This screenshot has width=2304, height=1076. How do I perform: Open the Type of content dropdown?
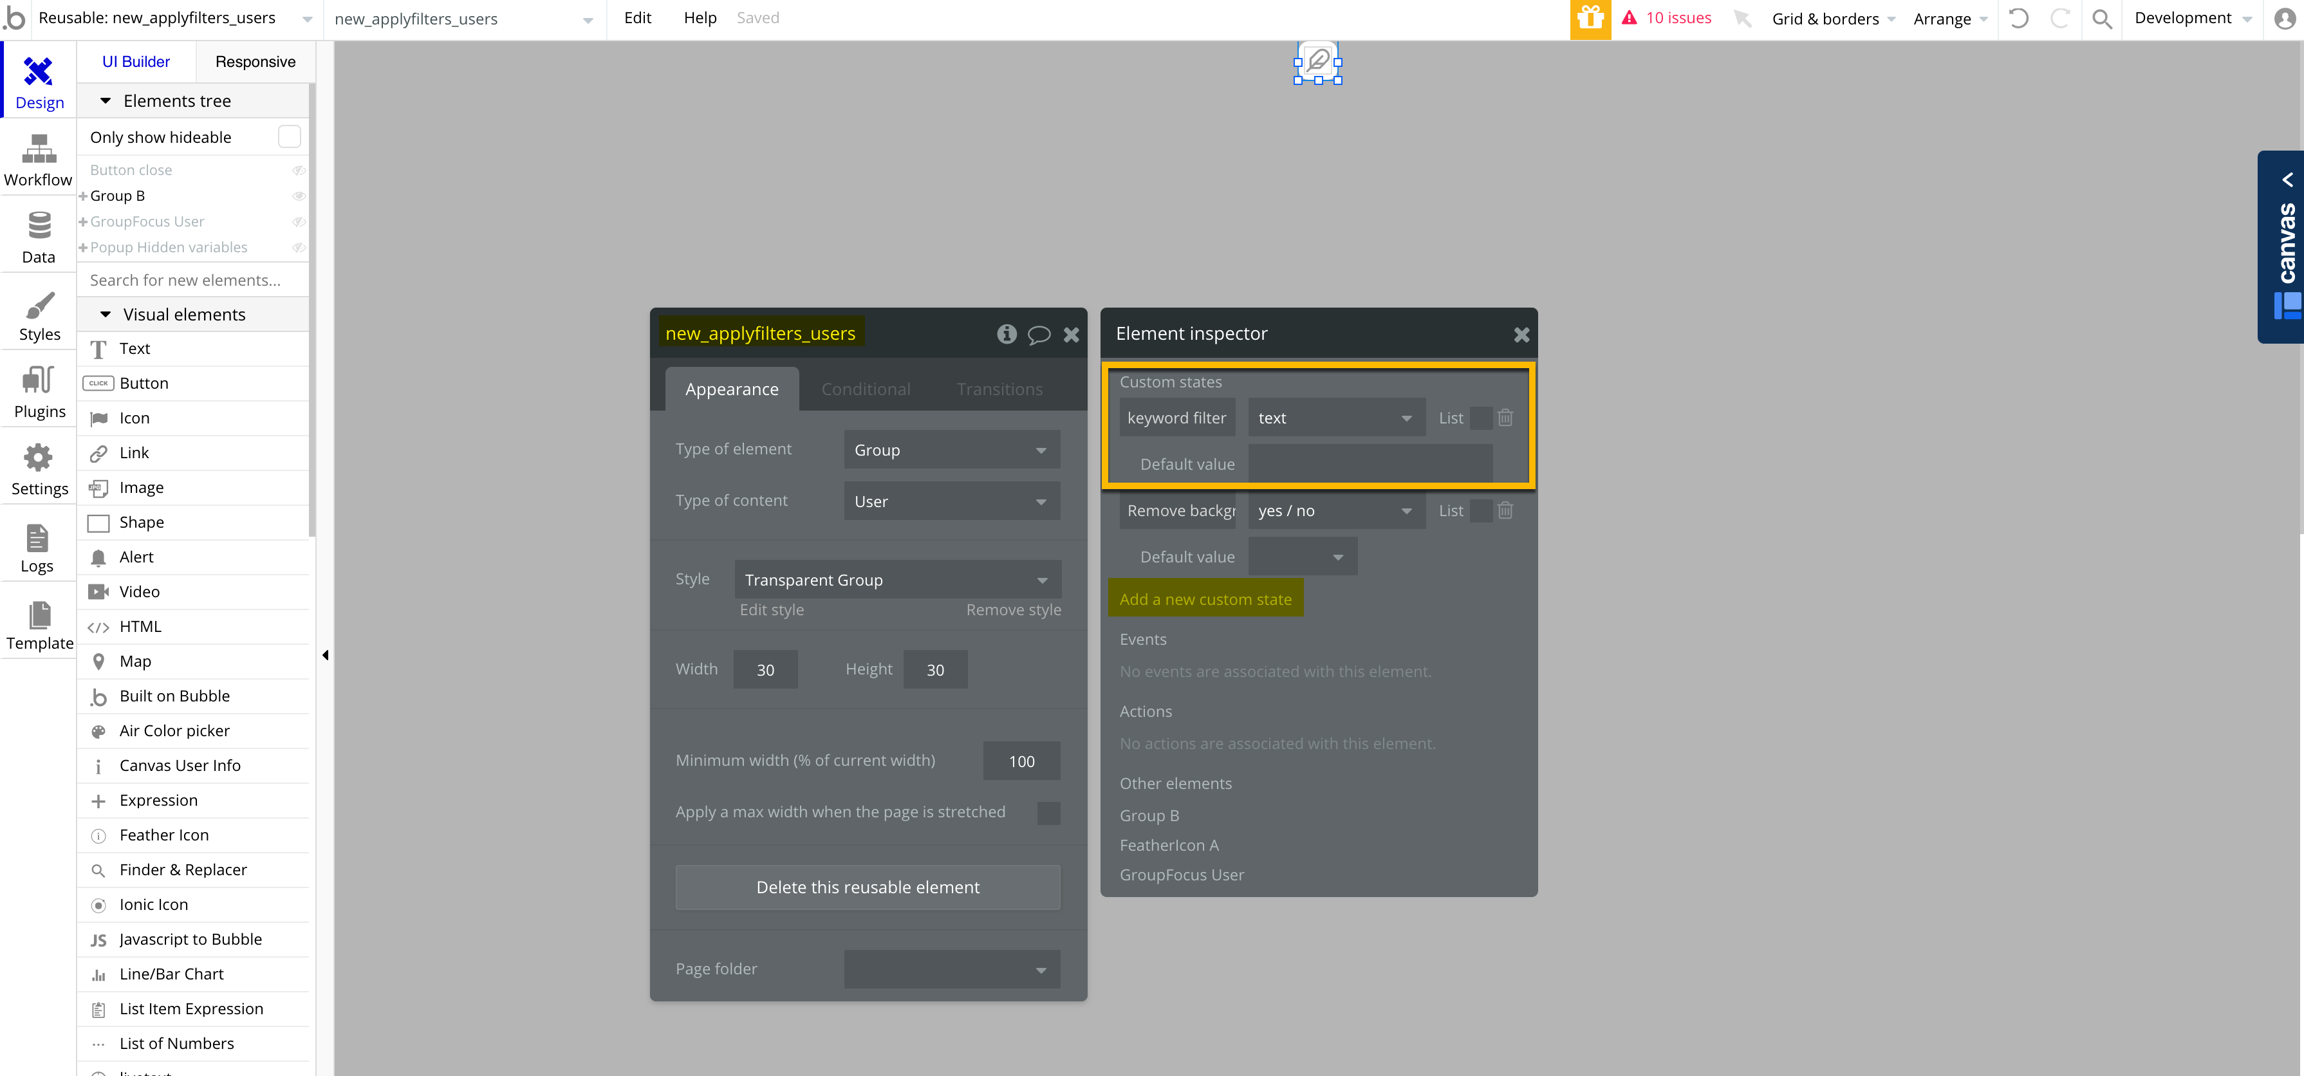(x=951, y=501)
